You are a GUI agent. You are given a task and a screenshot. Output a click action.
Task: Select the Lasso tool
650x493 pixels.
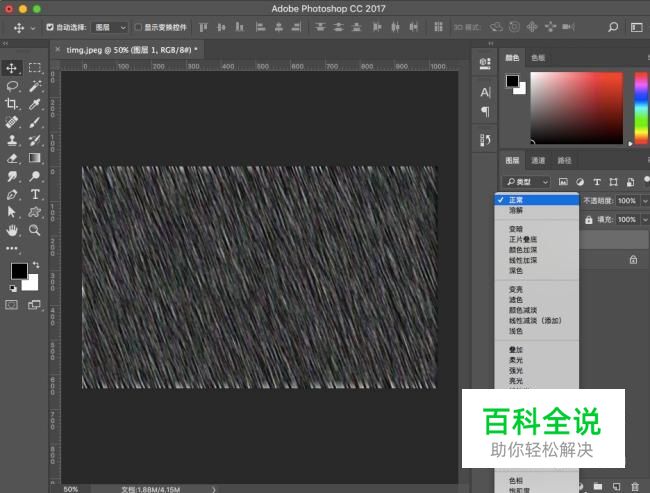(12, 86)
